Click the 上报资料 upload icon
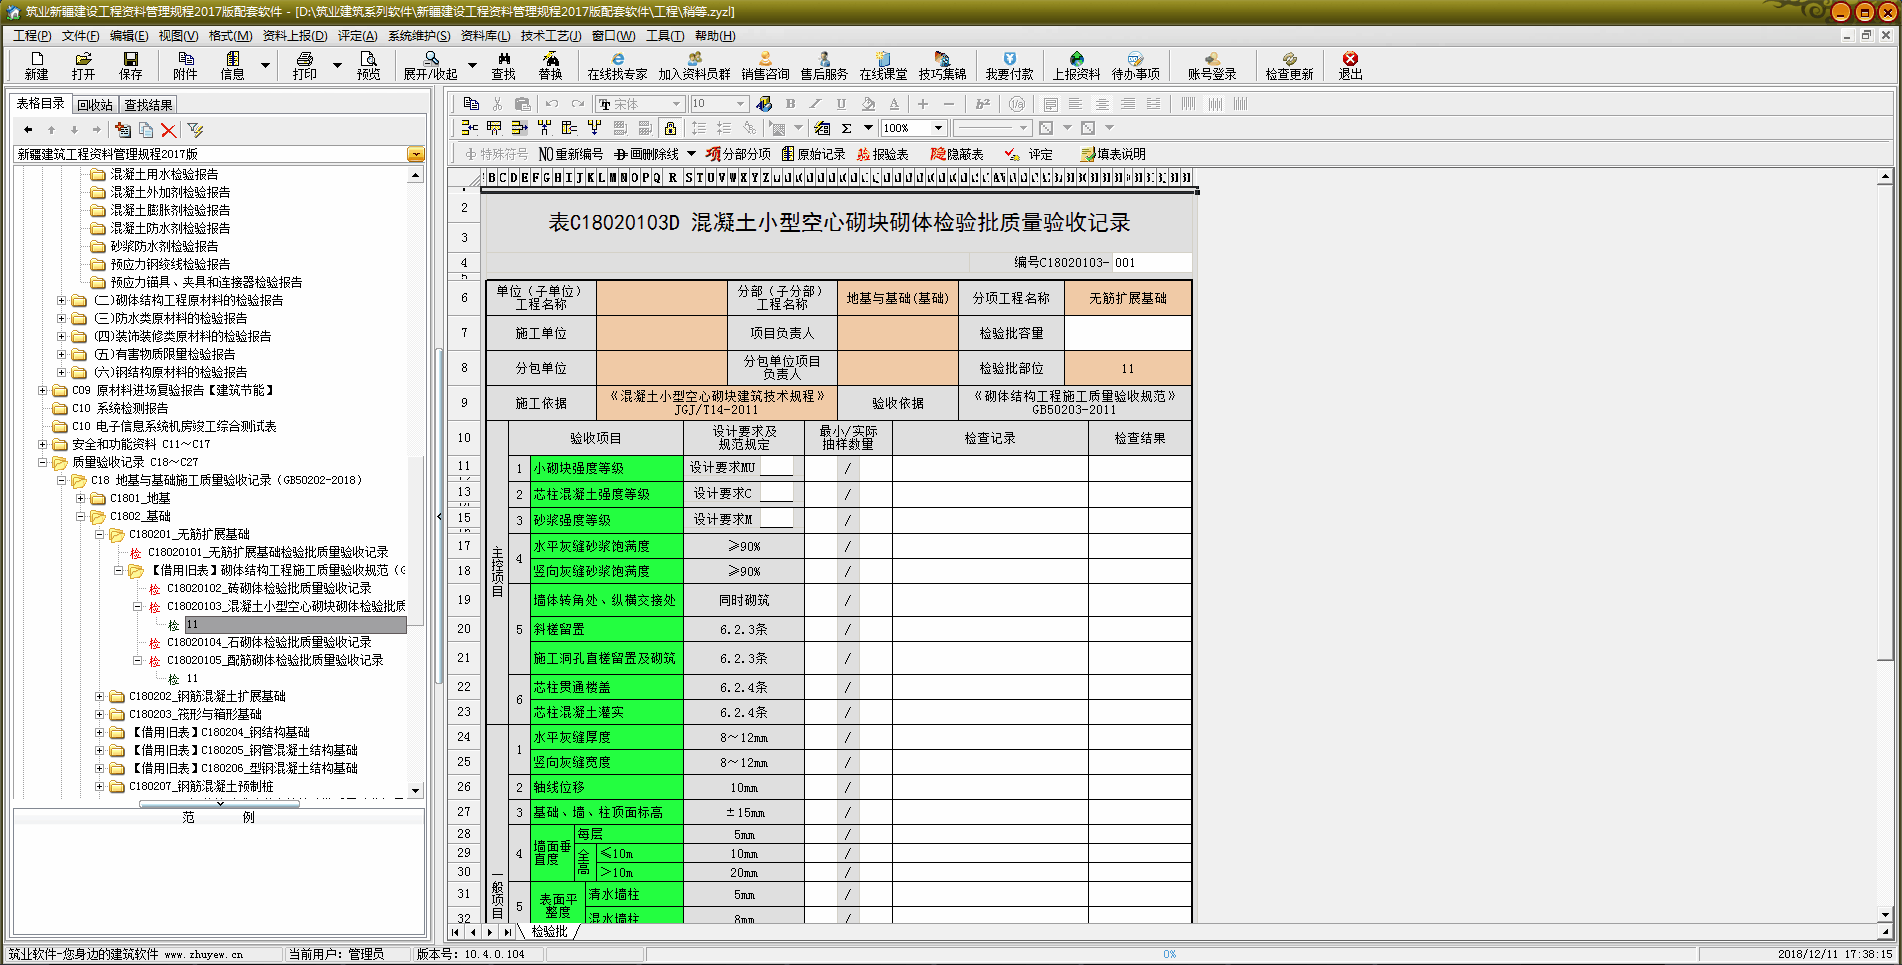 point(1076,65)
